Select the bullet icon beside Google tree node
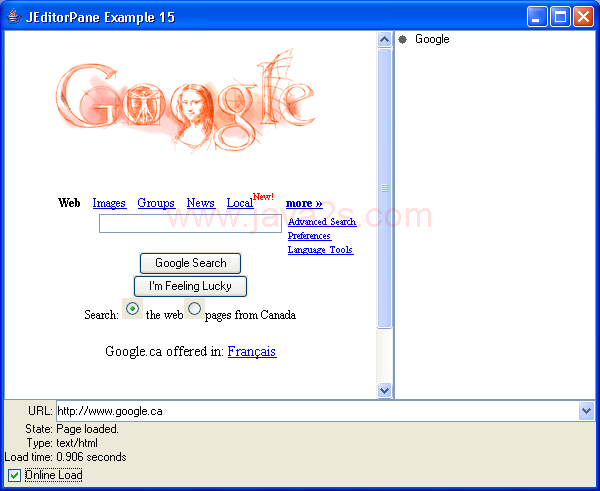Image resolution: width=600 pixels, height=491 pixels. pos(402,39)
